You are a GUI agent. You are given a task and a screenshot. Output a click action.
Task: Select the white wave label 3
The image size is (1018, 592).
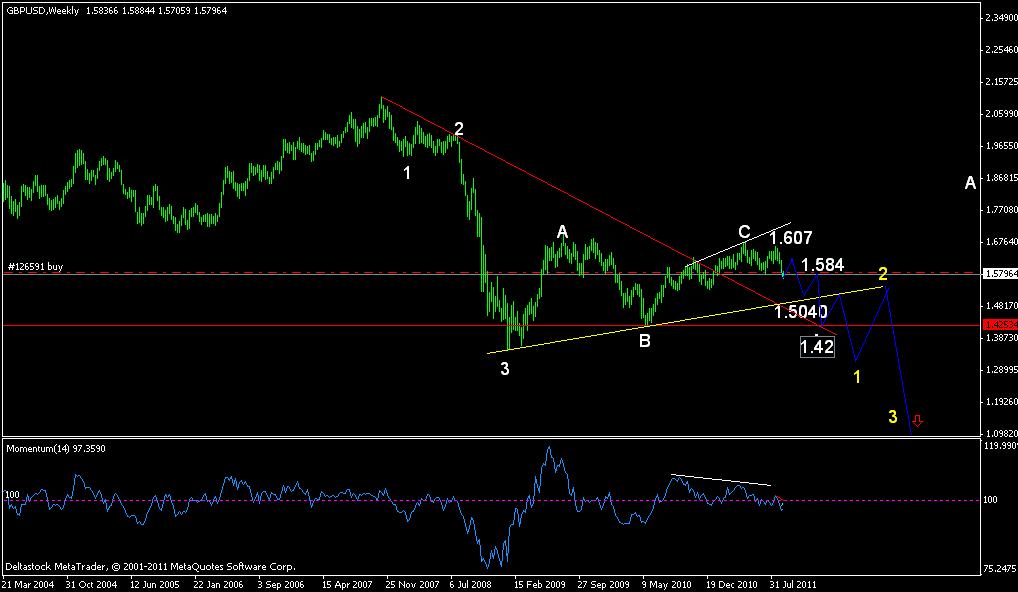pos(504,369)
